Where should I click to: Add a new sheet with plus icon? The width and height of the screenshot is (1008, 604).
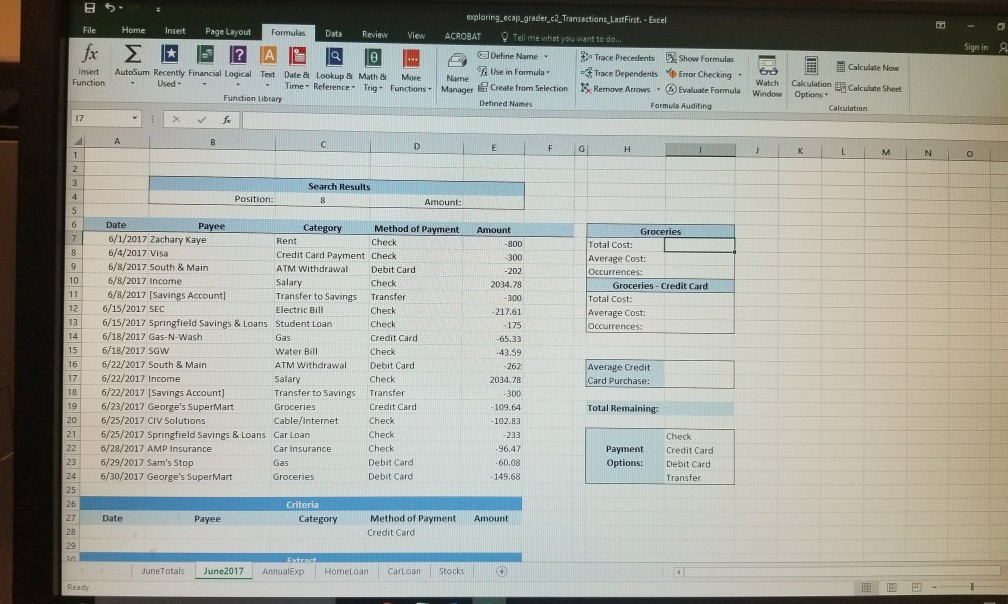coord(501,571)
